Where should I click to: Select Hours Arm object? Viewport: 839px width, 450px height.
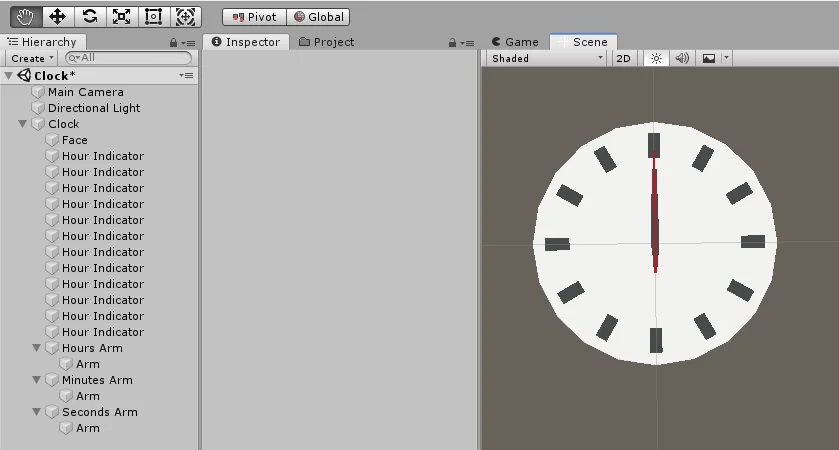click(92, 348)
